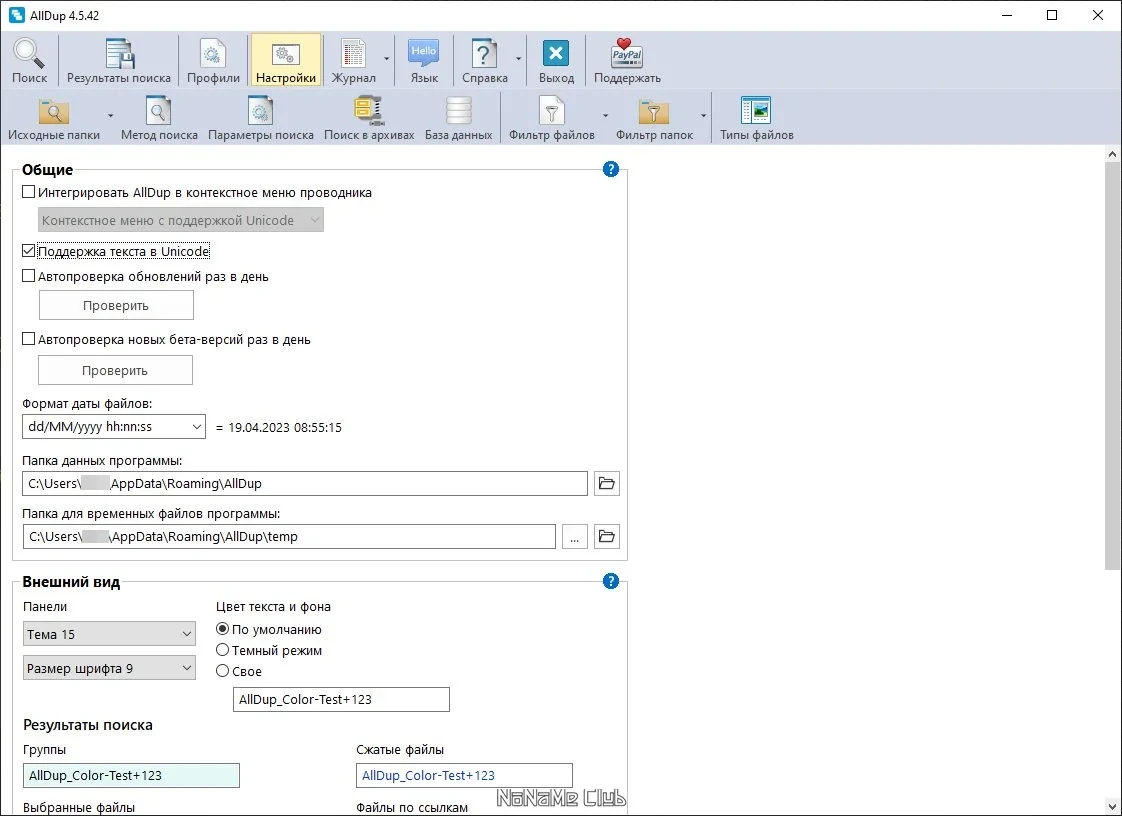Click Проверить under daily update auto-check

tap(116, 306)
